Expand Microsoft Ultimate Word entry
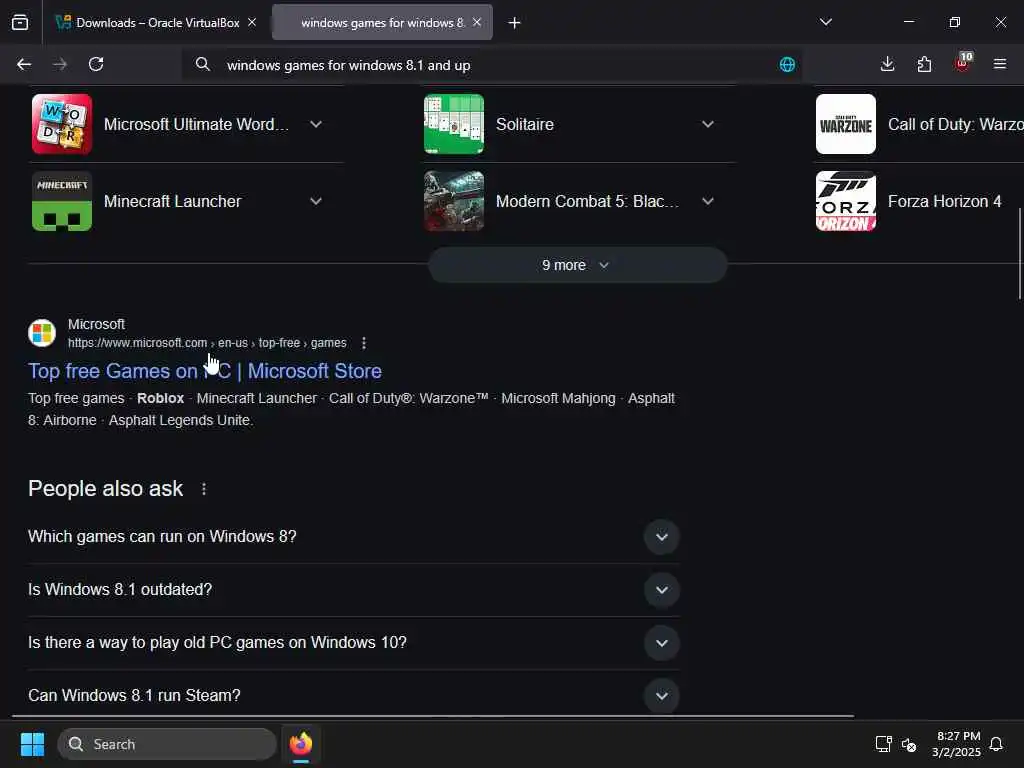1024x768 pixels. tap(316, 124)
